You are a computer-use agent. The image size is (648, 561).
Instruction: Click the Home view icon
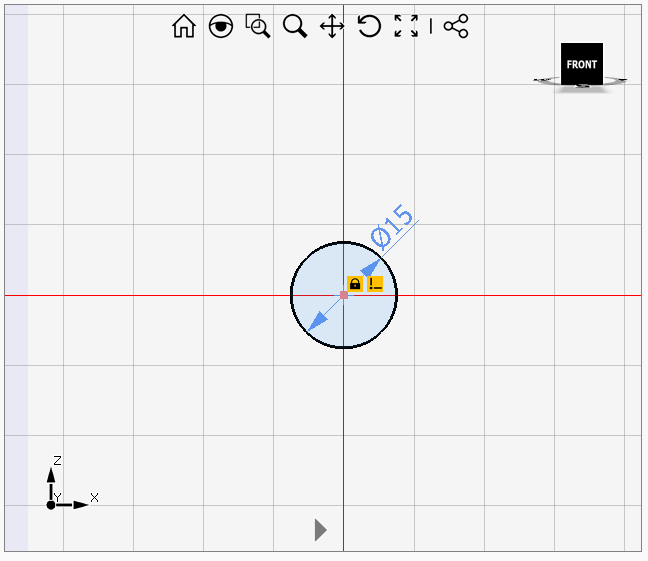tap(184, 27)
